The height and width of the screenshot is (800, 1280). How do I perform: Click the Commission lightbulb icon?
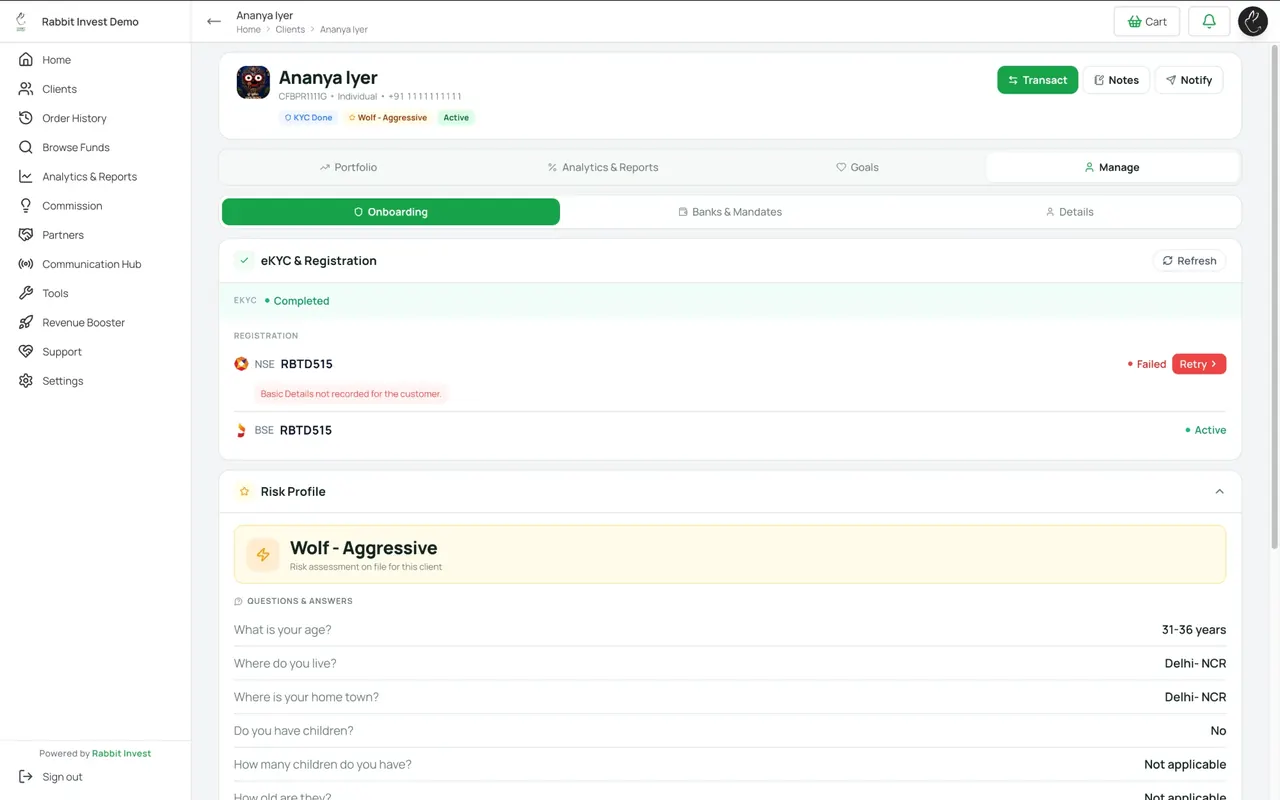tap(26, 205)
